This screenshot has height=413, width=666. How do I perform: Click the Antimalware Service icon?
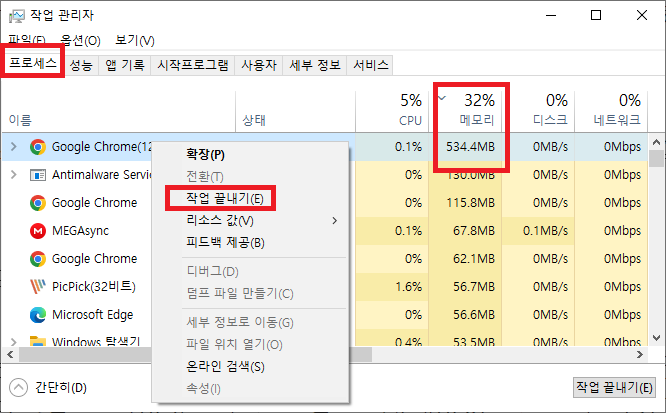coord(38,175)
